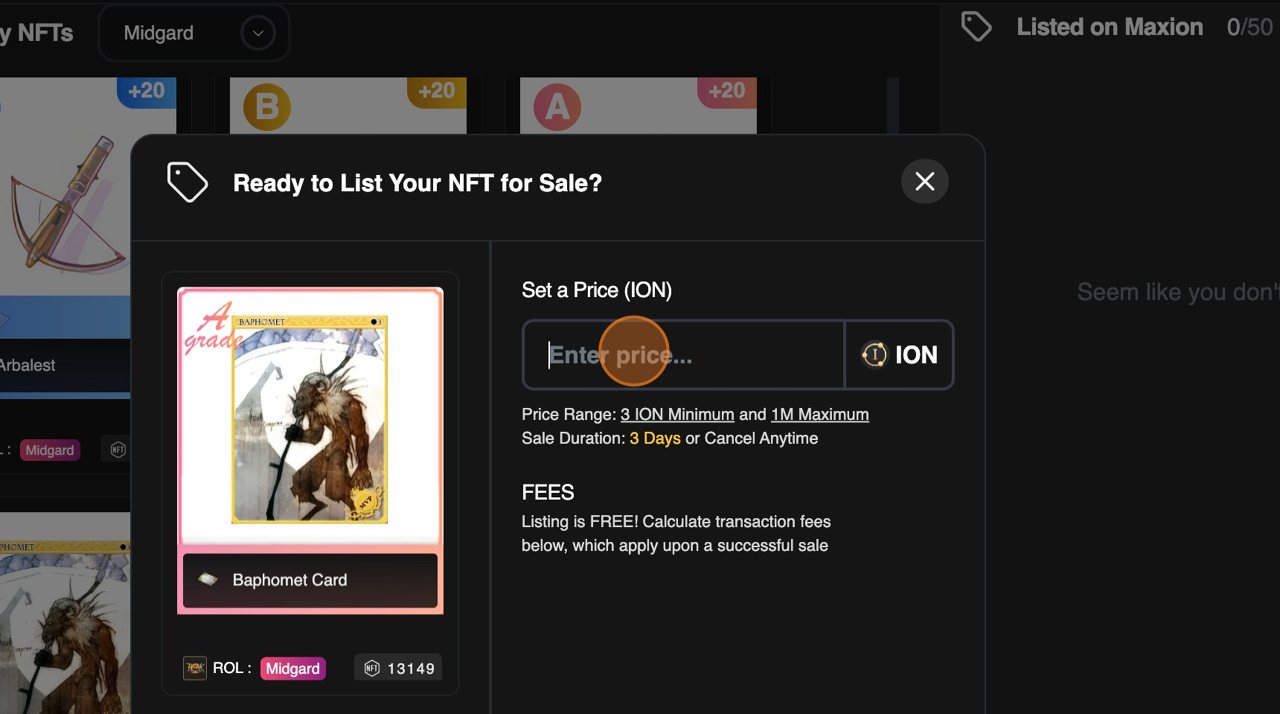The image size is (1280, 714).
Task: Expand the dropdown chevron next to Midgard
Action: (258, 34)
